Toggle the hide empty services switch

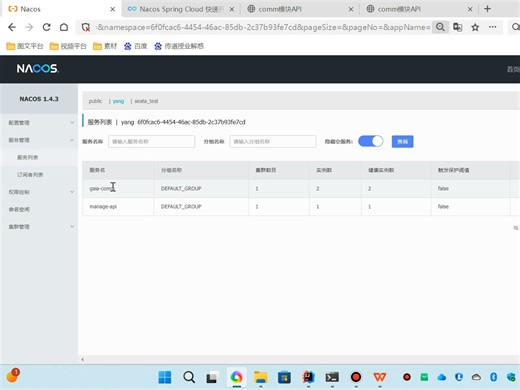[371, 141]
